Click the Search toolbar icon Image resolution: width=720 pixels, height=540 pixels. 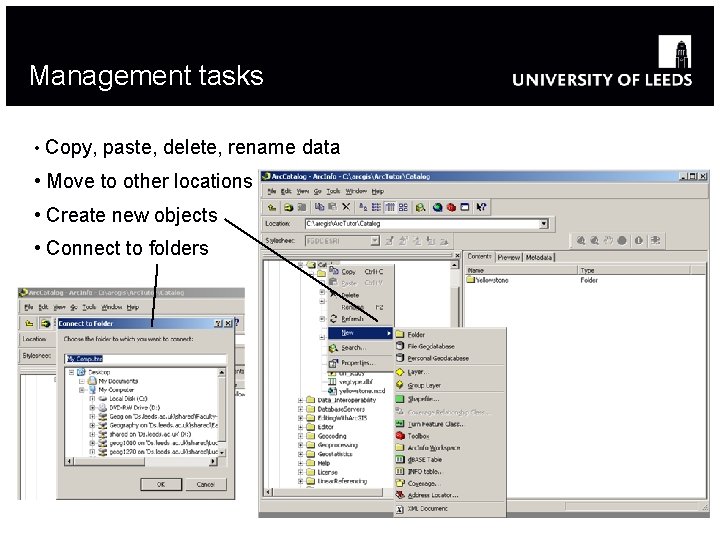coord(420,208)
